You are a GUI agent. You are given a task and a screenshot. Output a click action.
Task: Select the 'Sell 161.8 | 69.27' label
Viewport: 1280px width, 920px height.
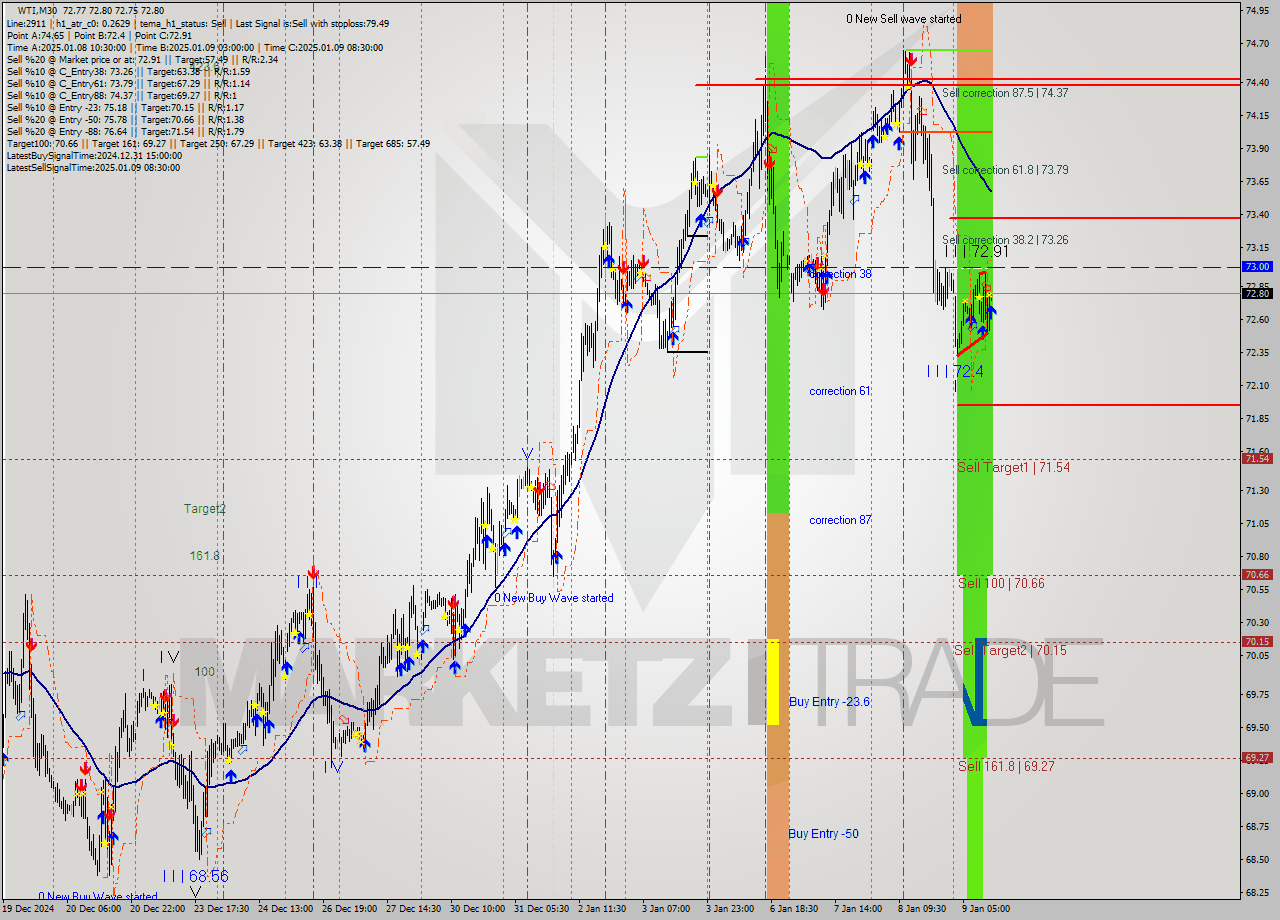pos(1006,766)
